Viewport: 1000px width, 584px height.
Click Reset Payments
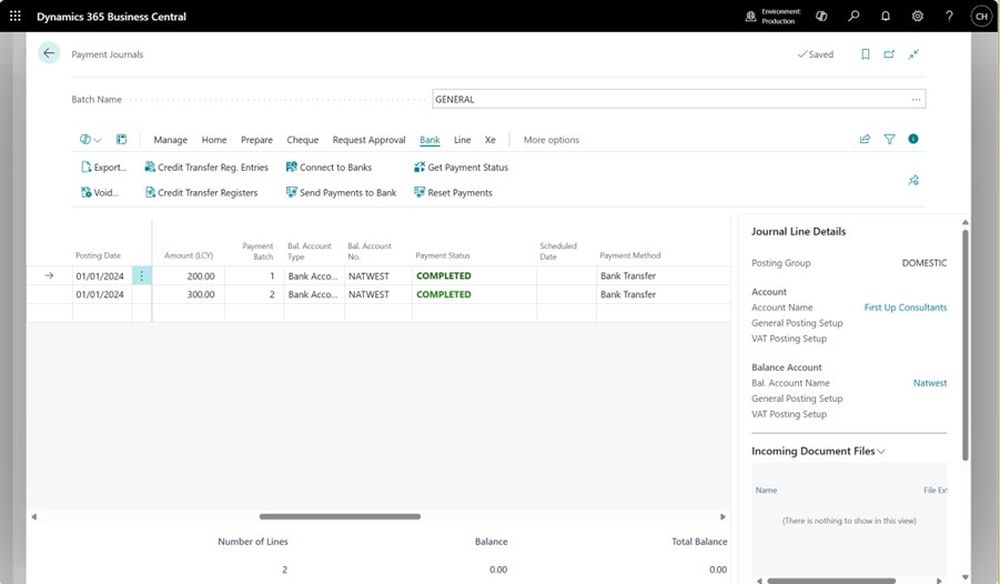[453, 193]
